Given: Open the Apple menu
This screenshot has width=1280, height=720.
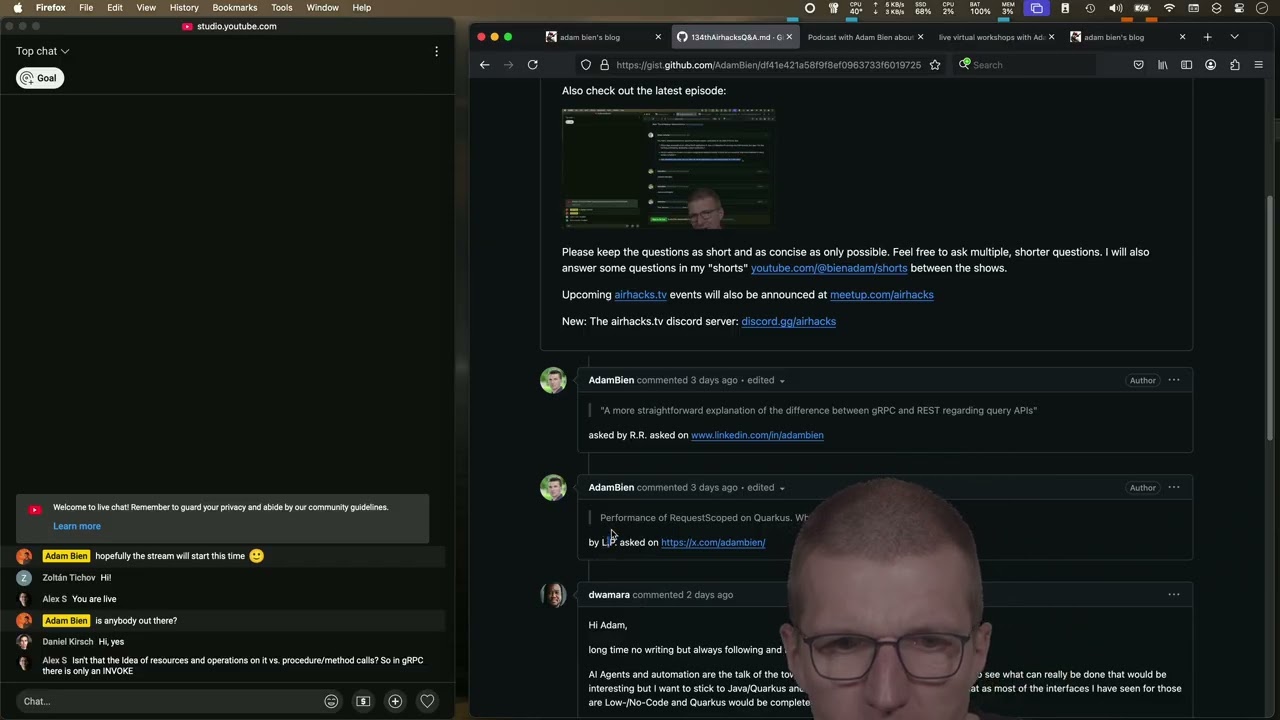Looking at the screenshot, I should [17, 8].
